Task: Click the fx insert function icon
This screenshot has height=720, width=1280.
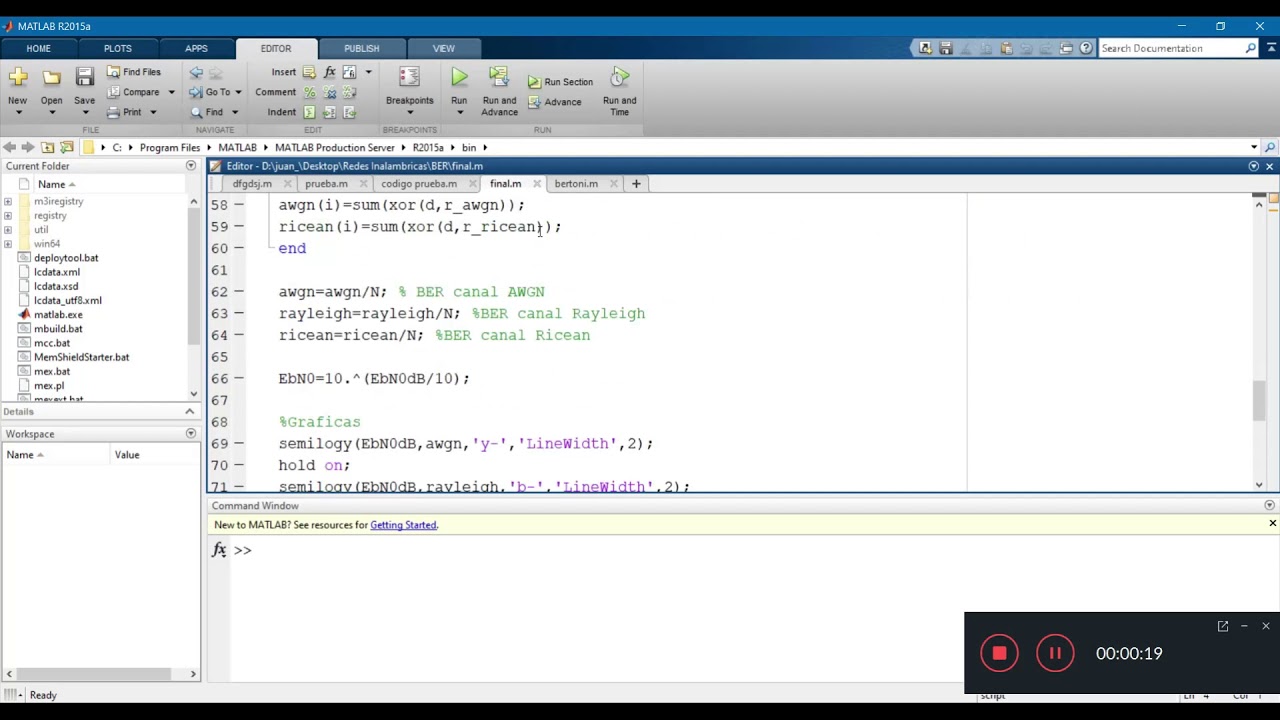Action: [329, 72]
